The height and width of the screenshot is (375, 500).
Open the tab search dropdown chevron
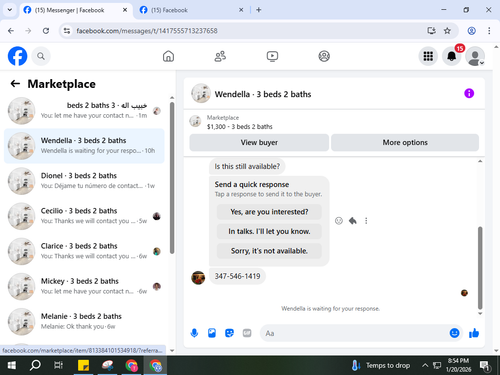10,10
